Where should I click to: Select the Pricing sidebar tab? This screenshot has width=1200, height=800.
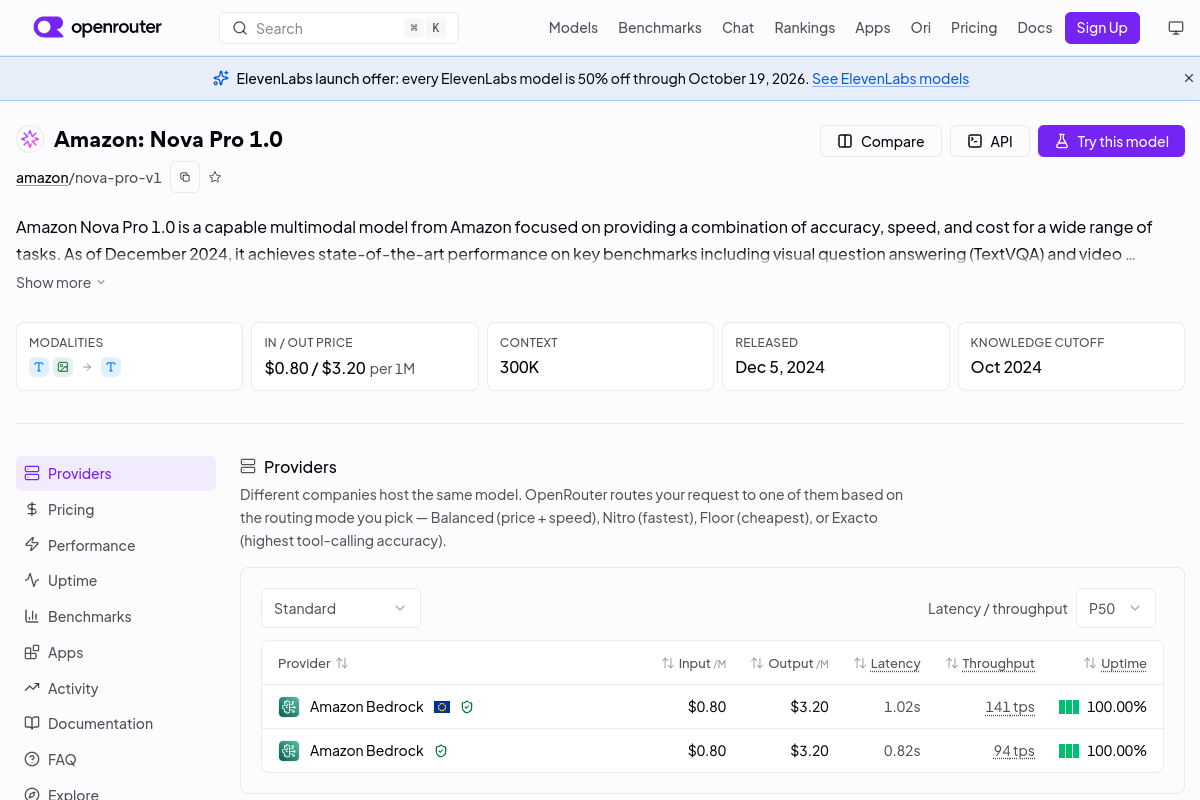(x=116, y=510)
